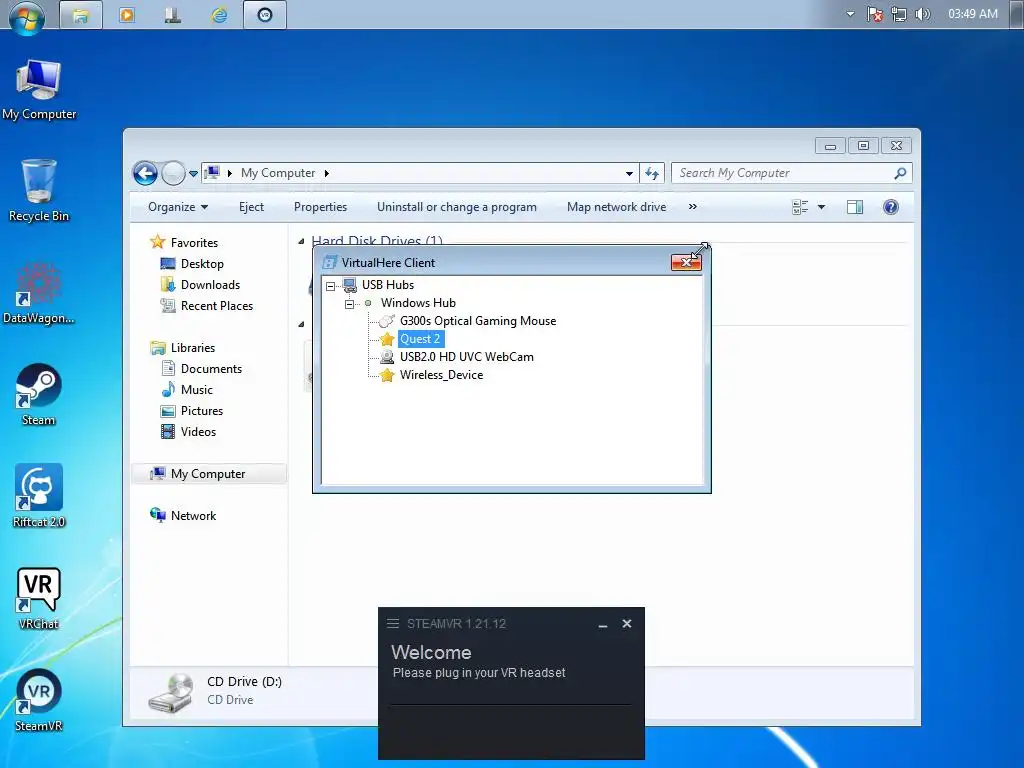The width and height of the screenshot is (1024, 768).
Task: Select USB Hubs in VirtualHere Client
Action: [388, 285]
